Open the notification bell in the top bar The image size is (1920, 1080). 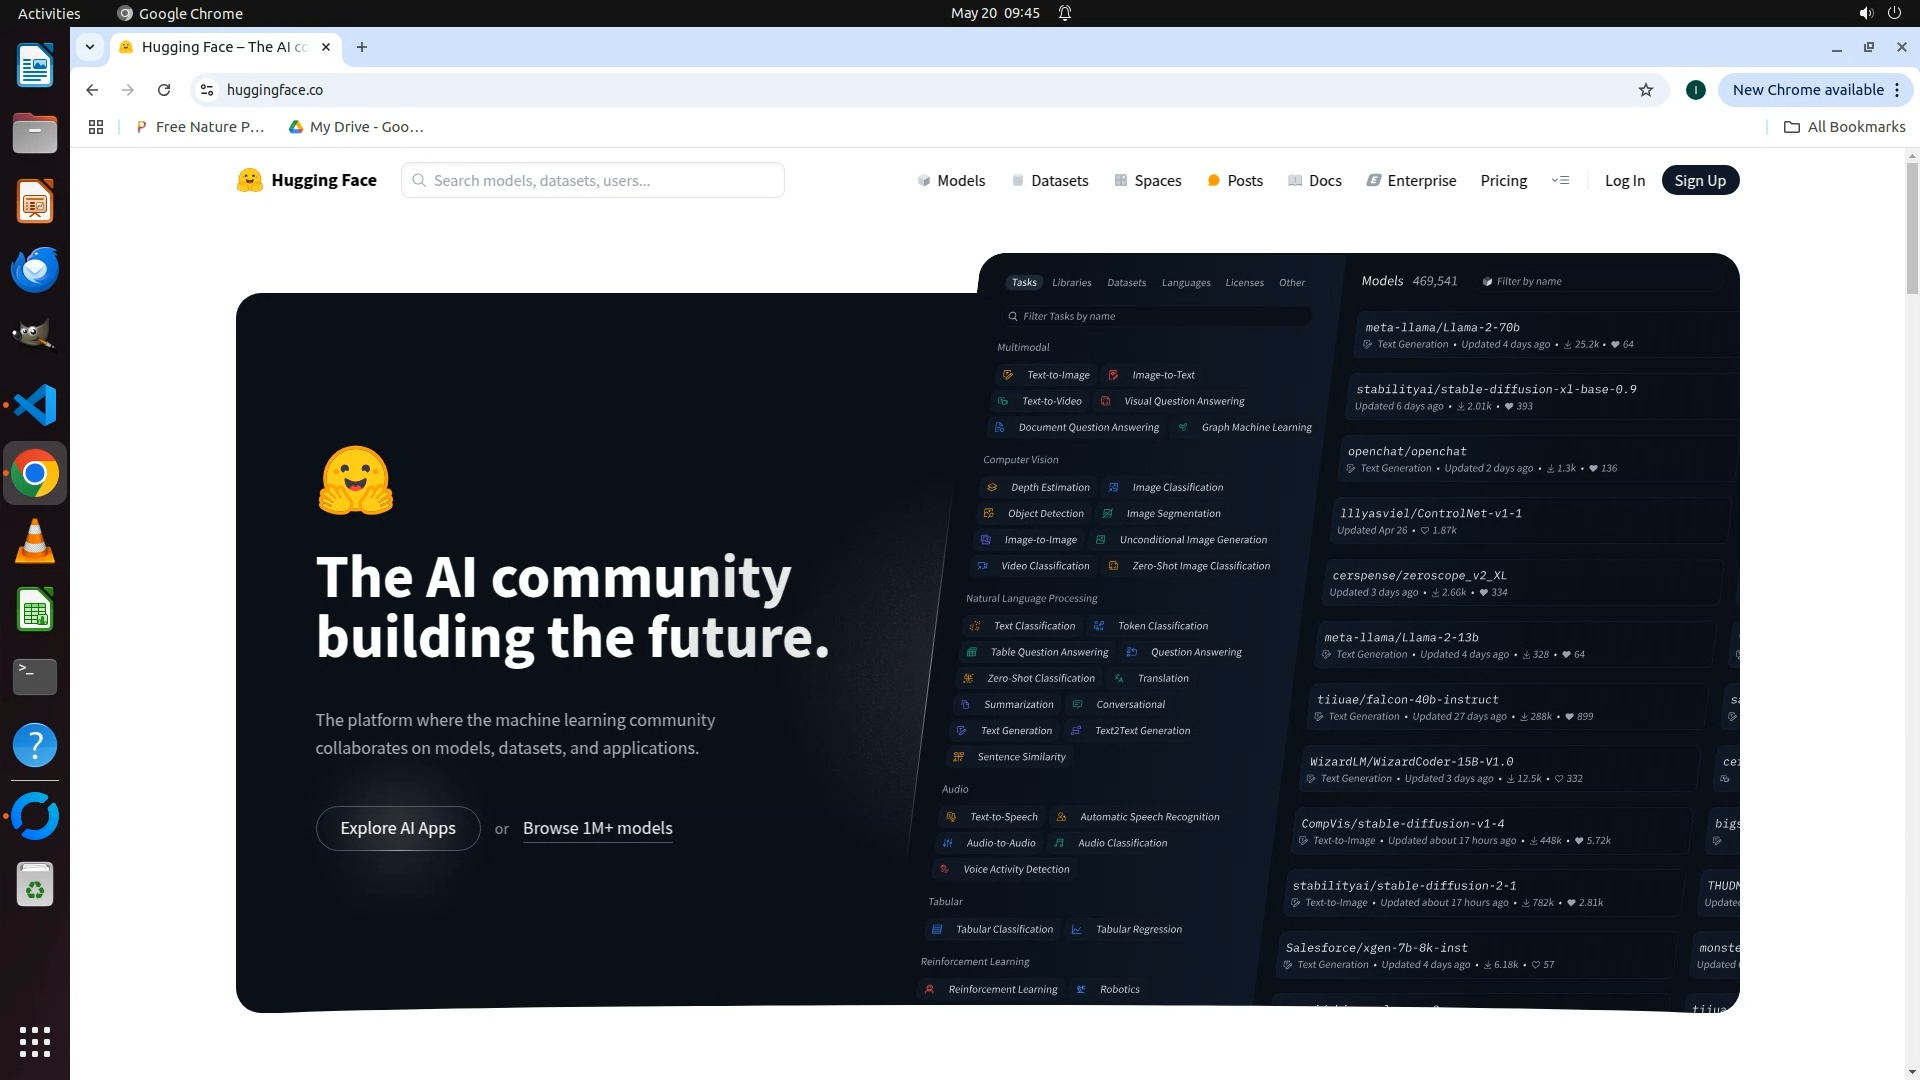[1065, 13]
